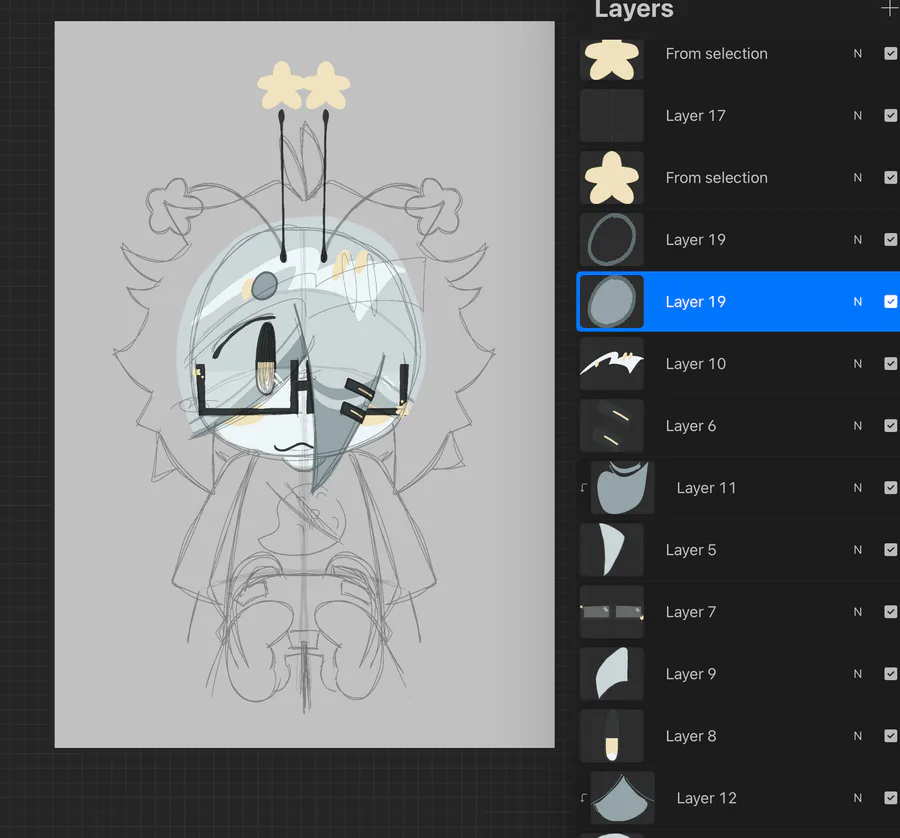Select the 'From selection' name above Layer 17
Screen dimensions: 900x838
coord(716,53)
